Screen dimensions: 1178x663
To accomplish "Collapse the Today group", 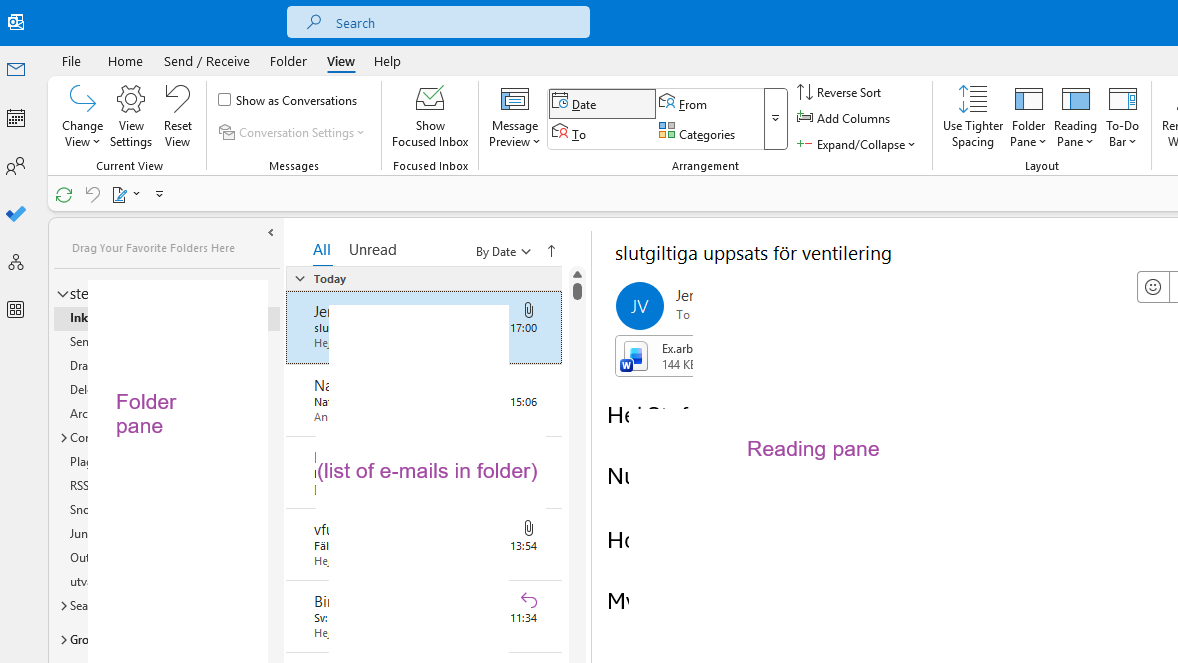I will pyautogui.click(x=300, y=279).
